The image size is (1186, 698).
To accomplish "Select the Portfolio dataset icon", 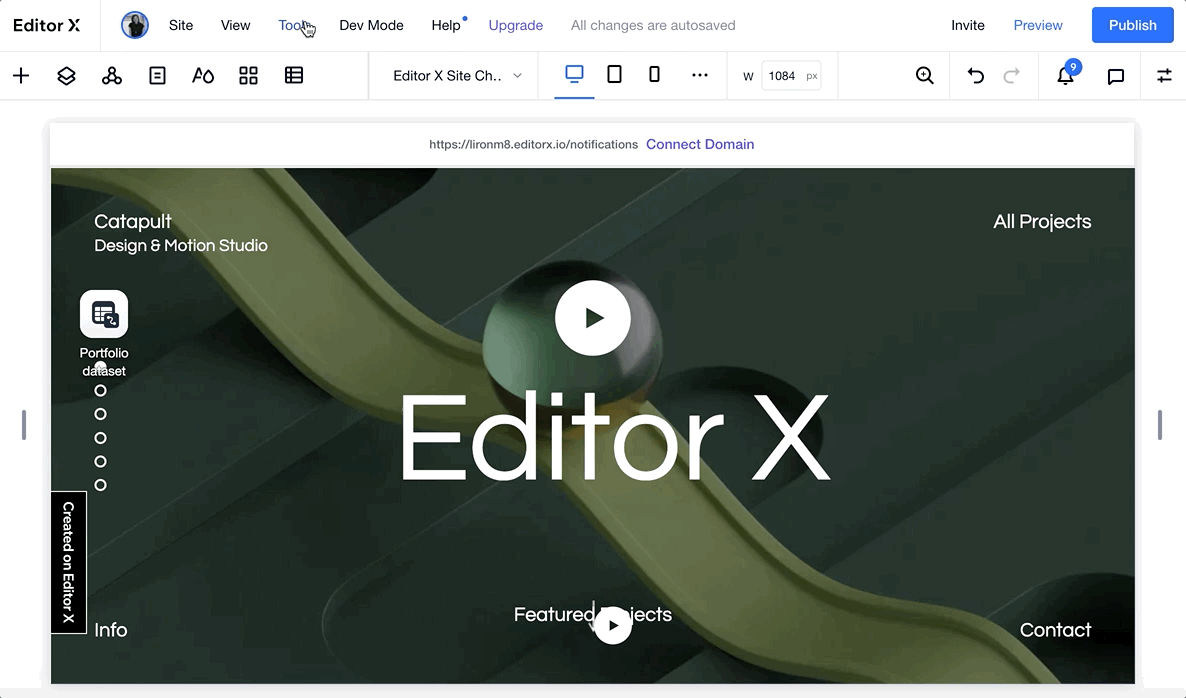I will point(104,314).
